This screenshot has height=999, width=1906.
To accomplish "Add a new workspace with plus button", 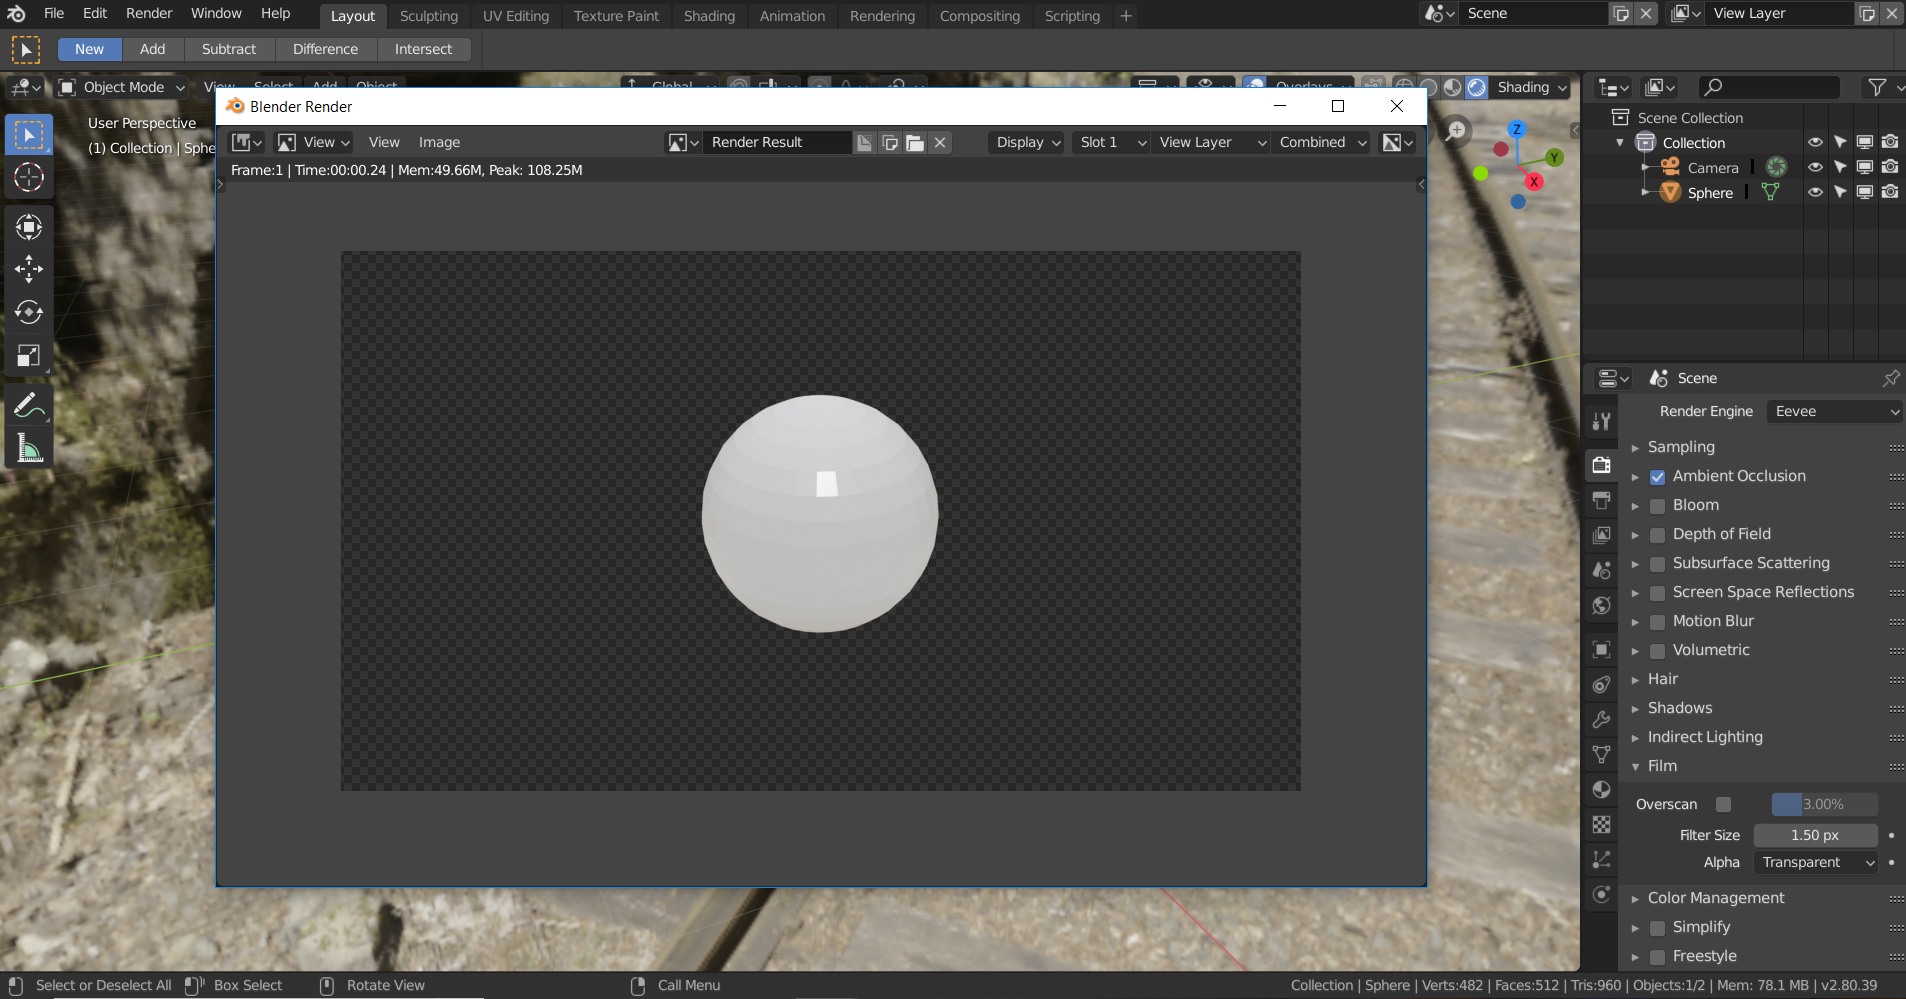I will point(1126,16).
